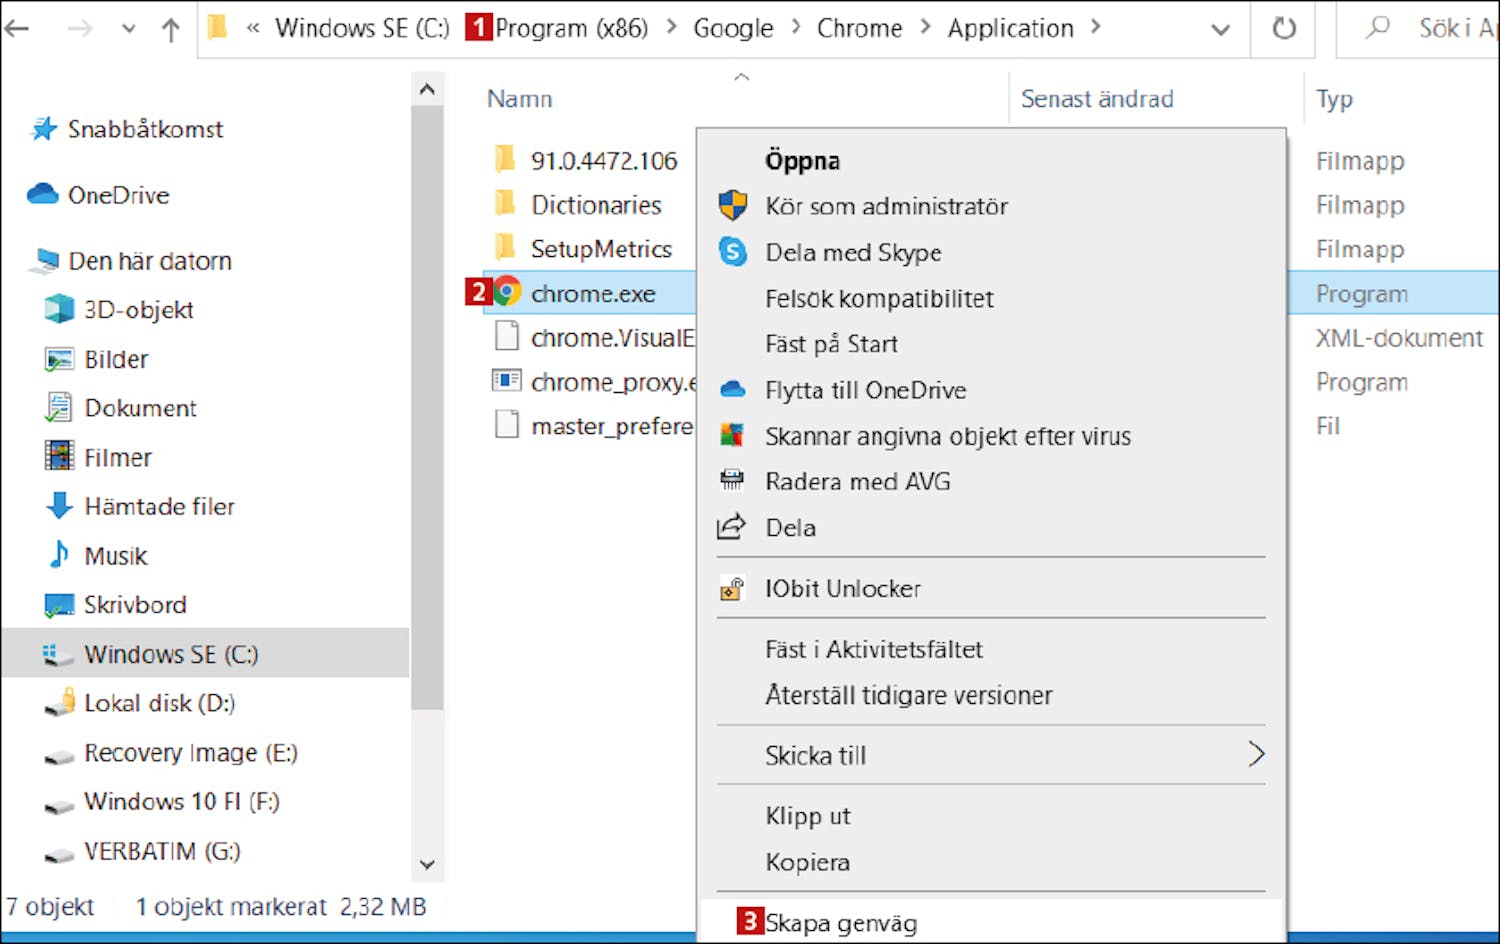Open Musik folder in sidebar
Viewport: 1500px width, 944px height.
pyautogui.click(x=97, y=555)
